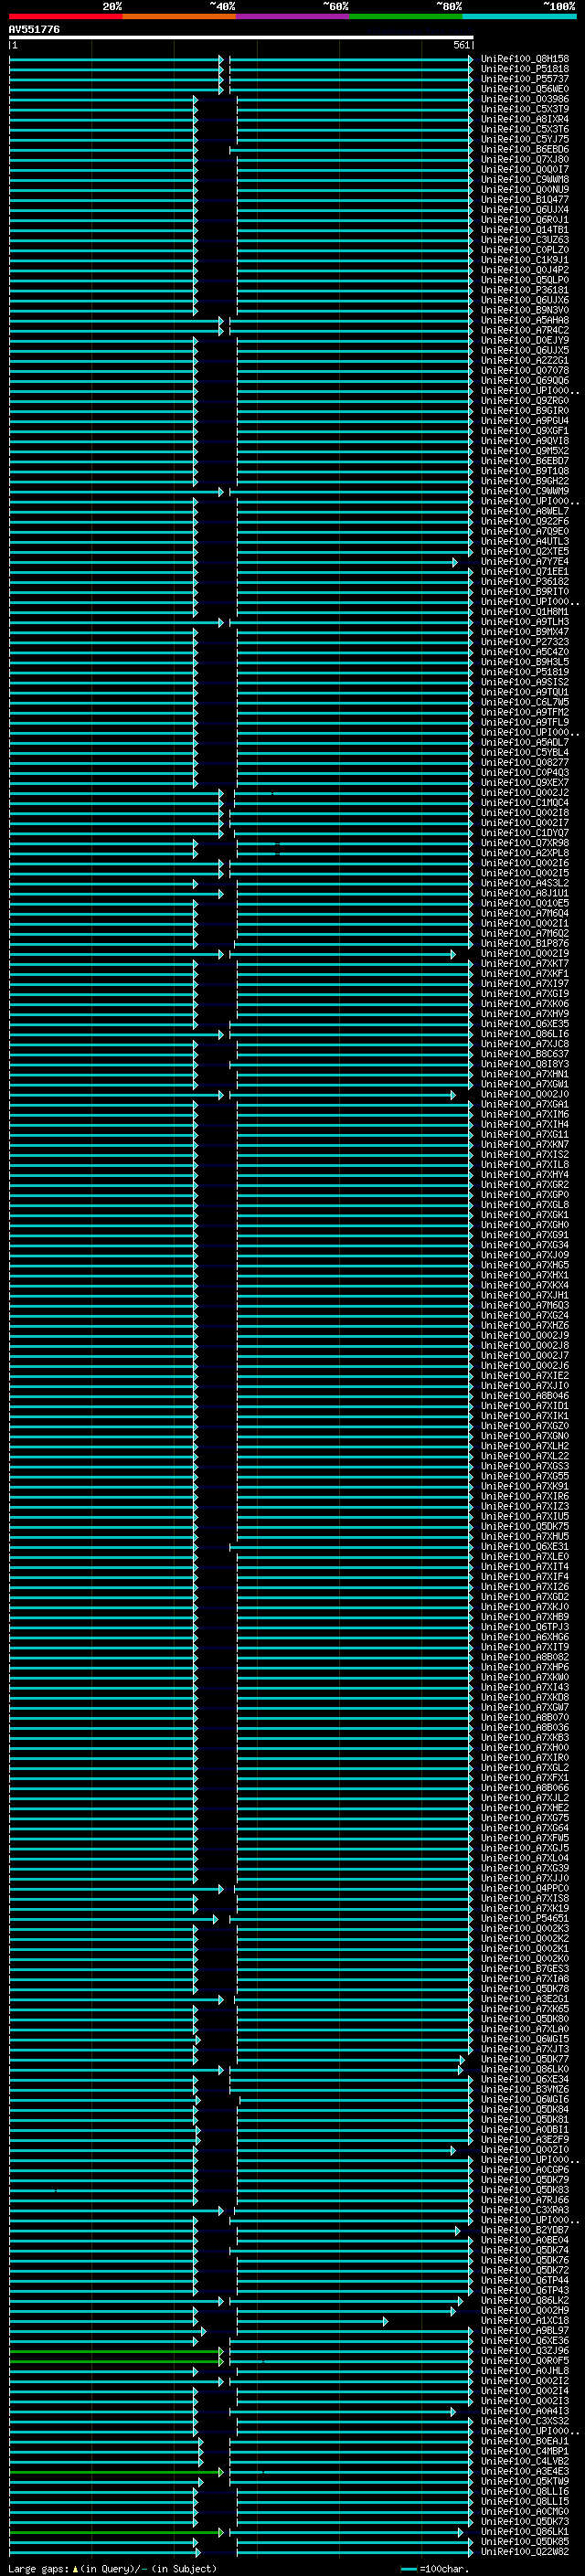Select hit label UniRef100_A8J1U1
This screenshot has height=2576, width=585.
(x=525, y=893)
